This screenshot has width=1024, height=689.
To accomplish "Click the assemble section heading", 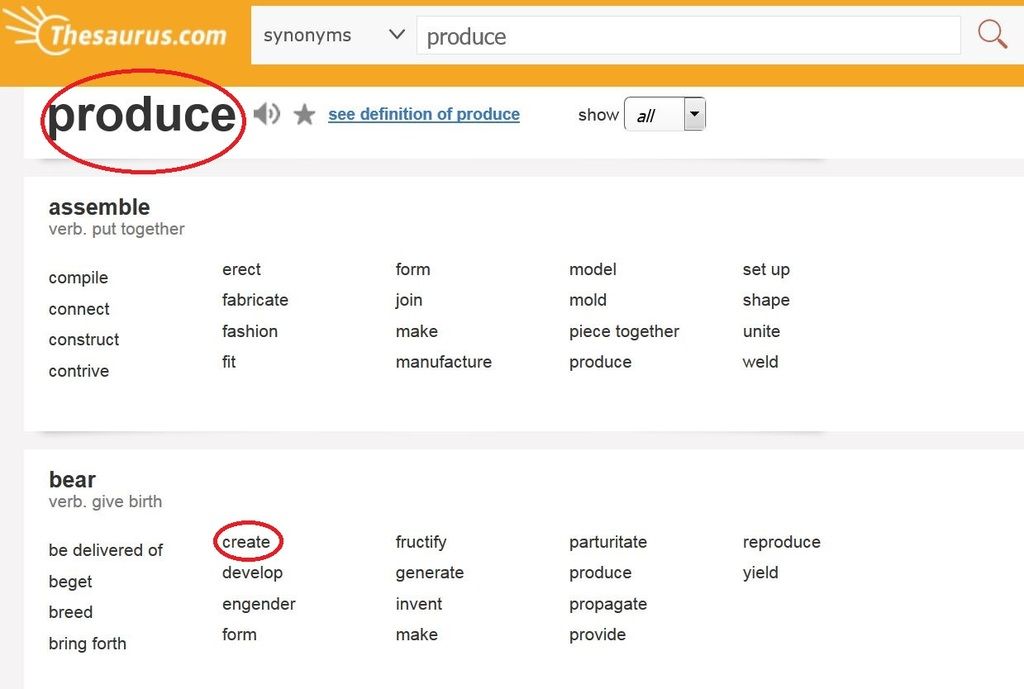I will (x=99, y=207).
